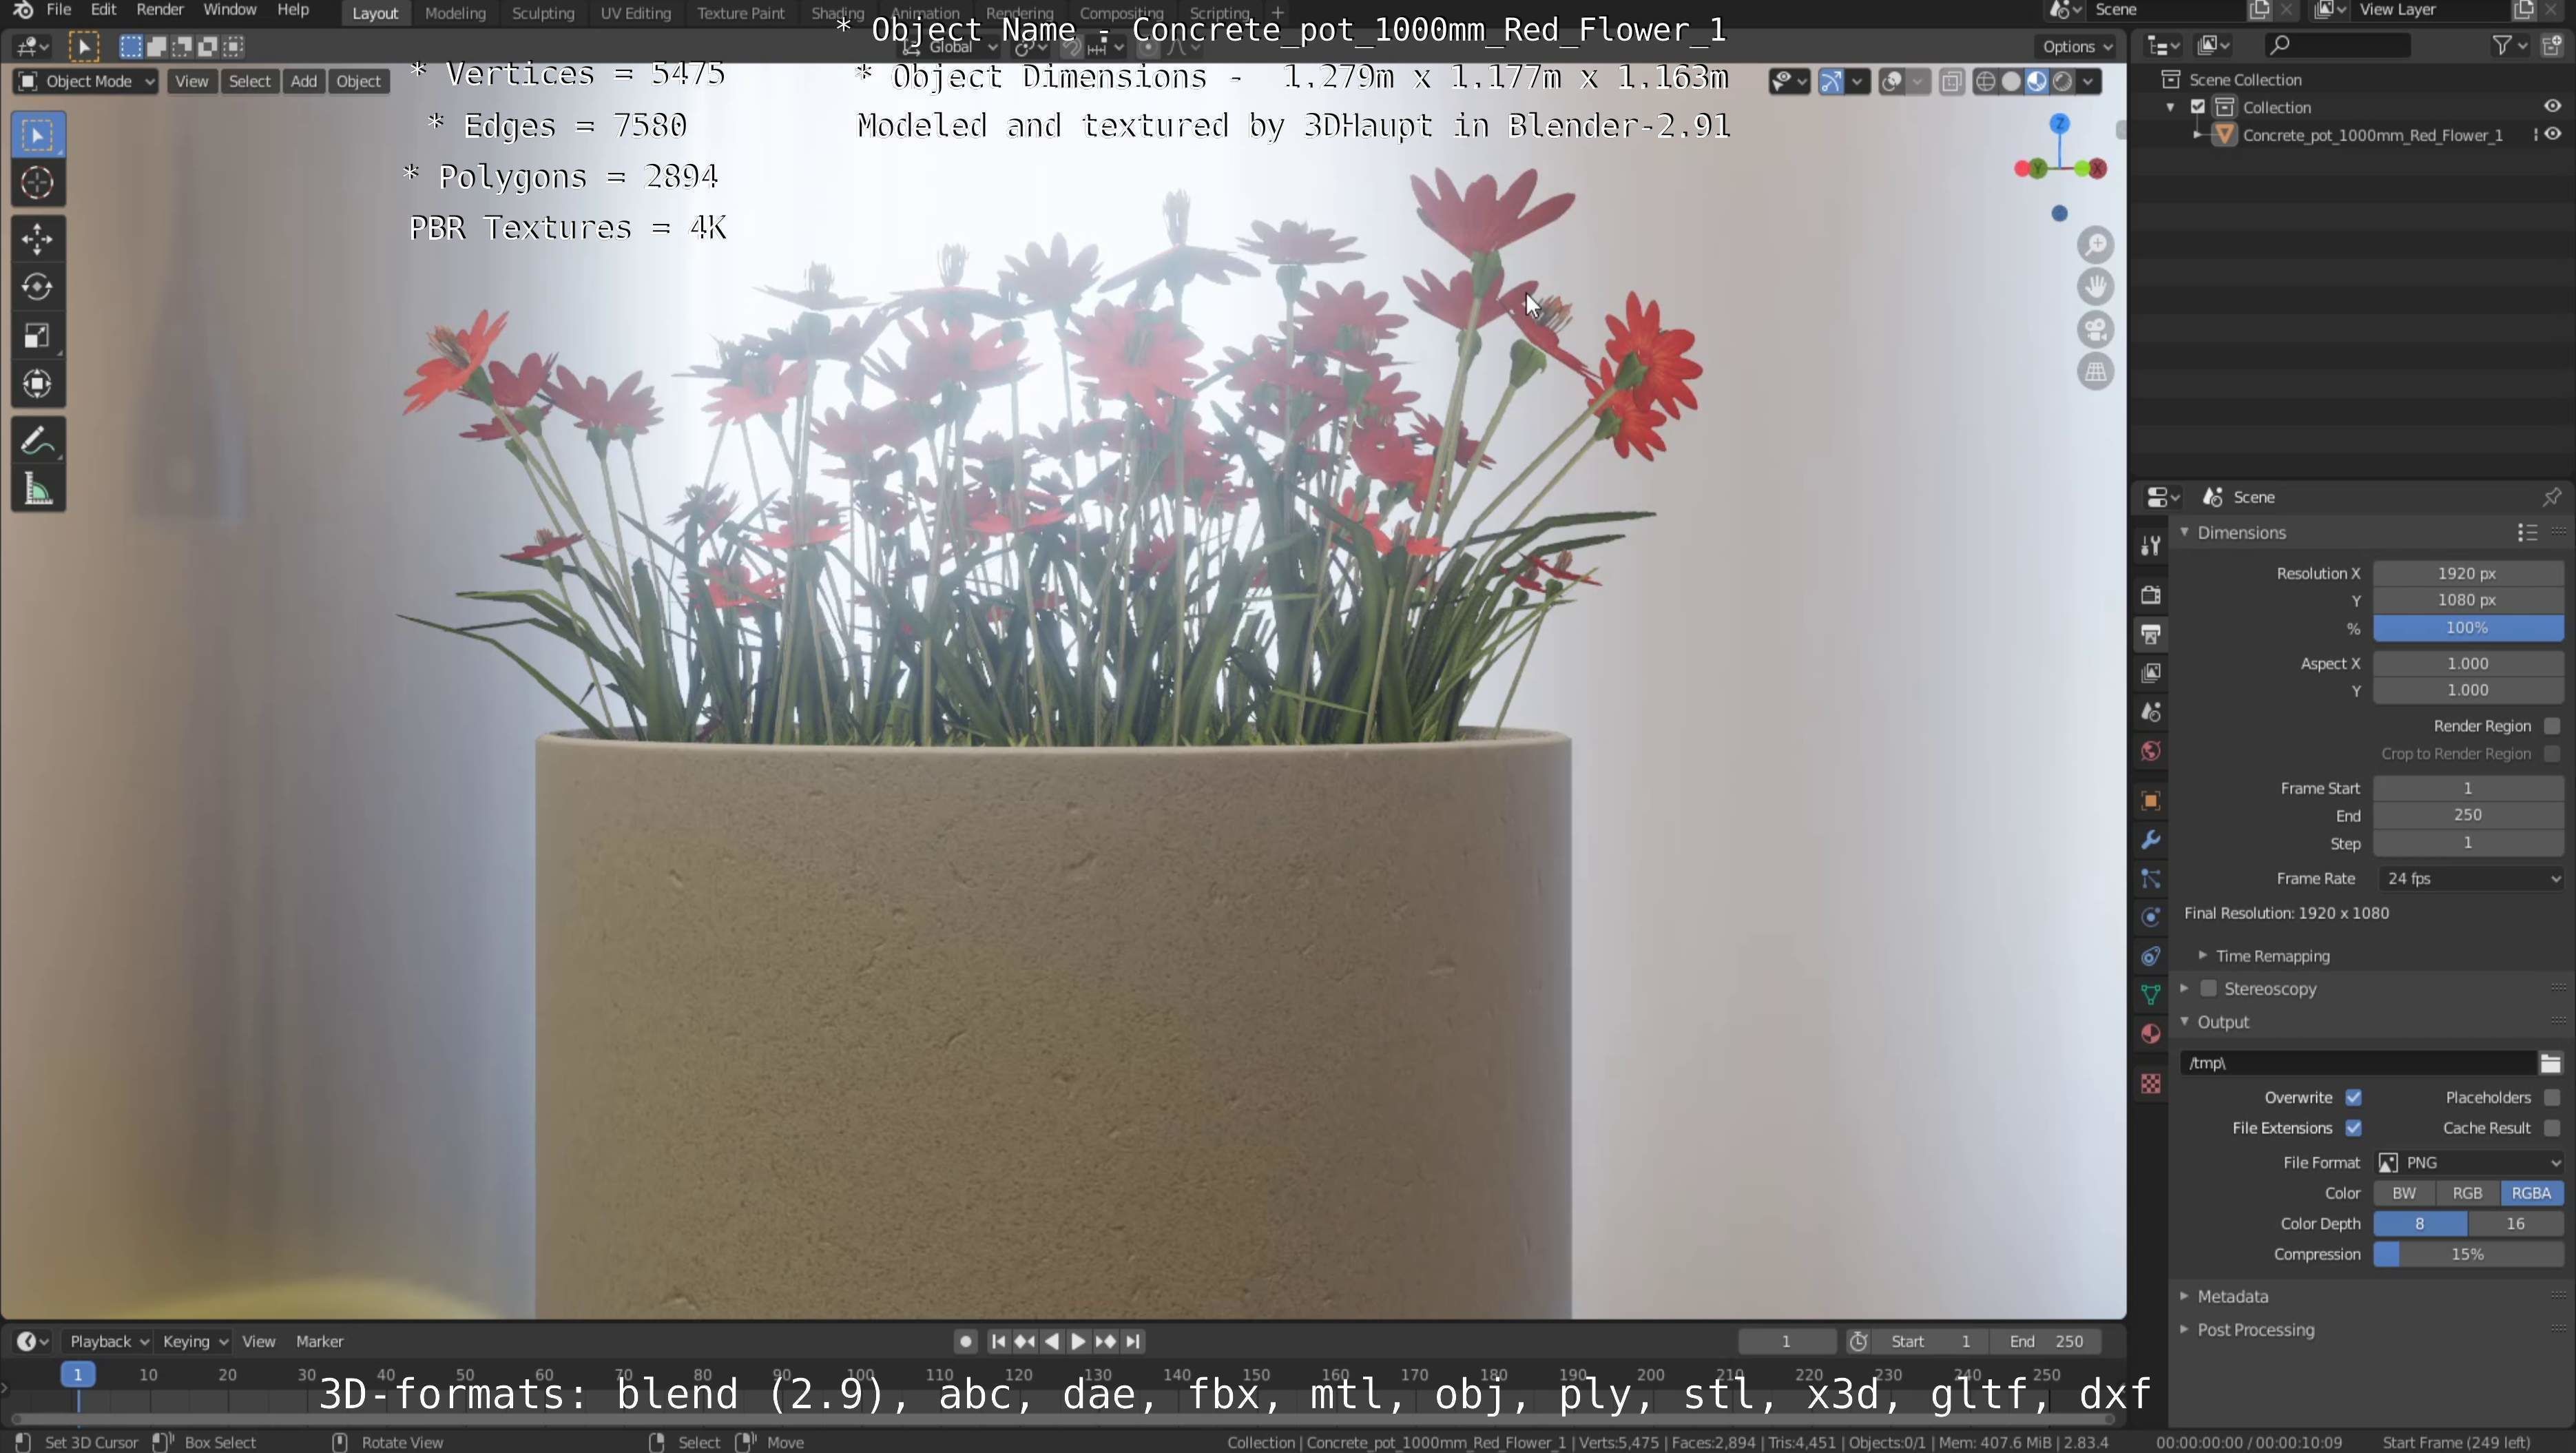
Task: Enable the Placeholders checkbox
Action: [2552, 1098]
